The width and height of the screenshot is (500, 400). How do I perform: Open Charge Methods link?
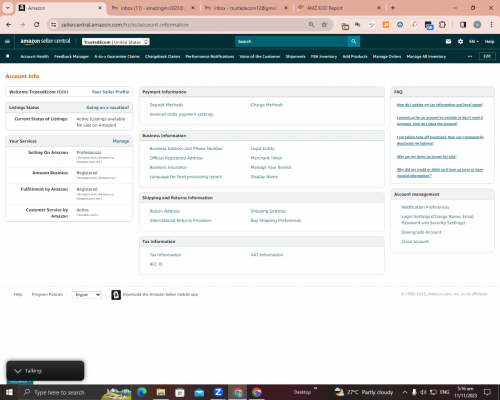[267, 105]
